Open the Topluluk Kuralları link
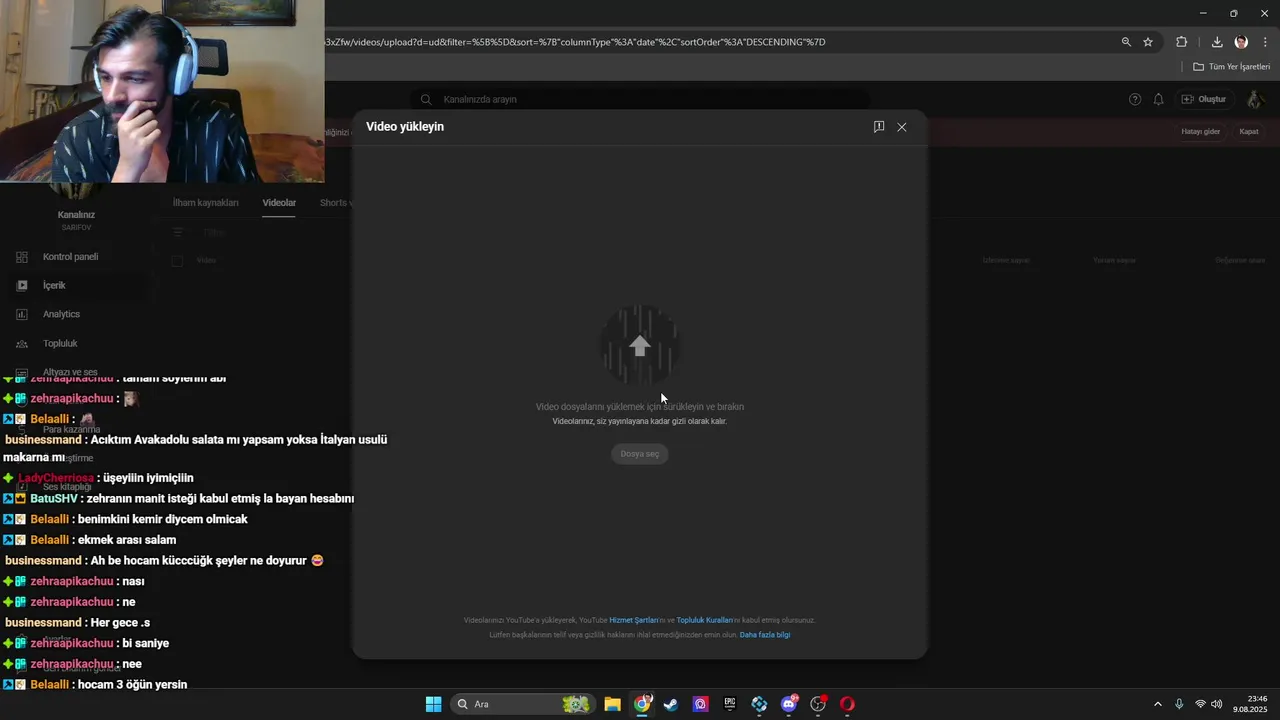Image resolution: width=1280 pixels, height=720 pixels. pos(705,620)
